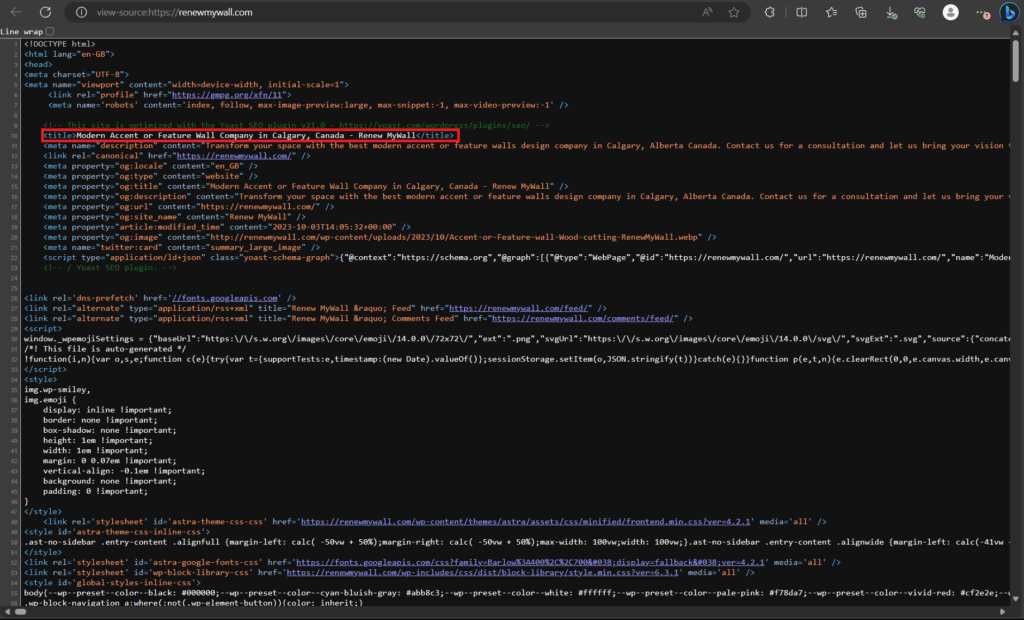1024x620 pixels.
Task: Click the <html lang="en-GB"> line
Action: tap(69, 54)
